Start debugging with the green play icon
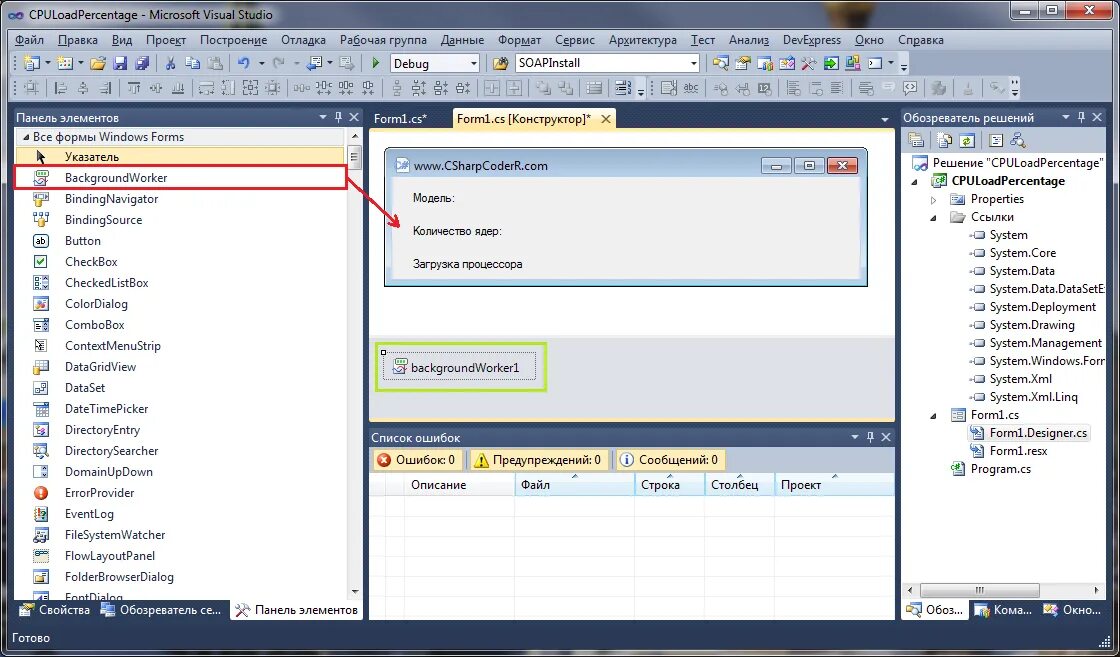 pos(376,63)
